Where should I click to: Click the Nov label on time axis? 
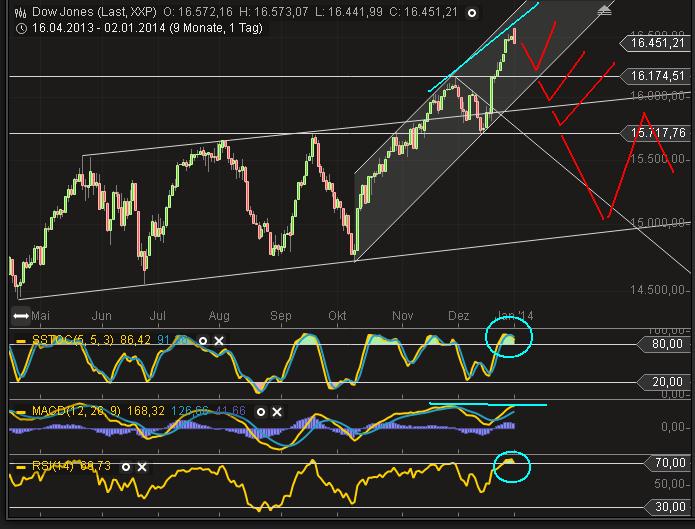[x=402, y=316]
